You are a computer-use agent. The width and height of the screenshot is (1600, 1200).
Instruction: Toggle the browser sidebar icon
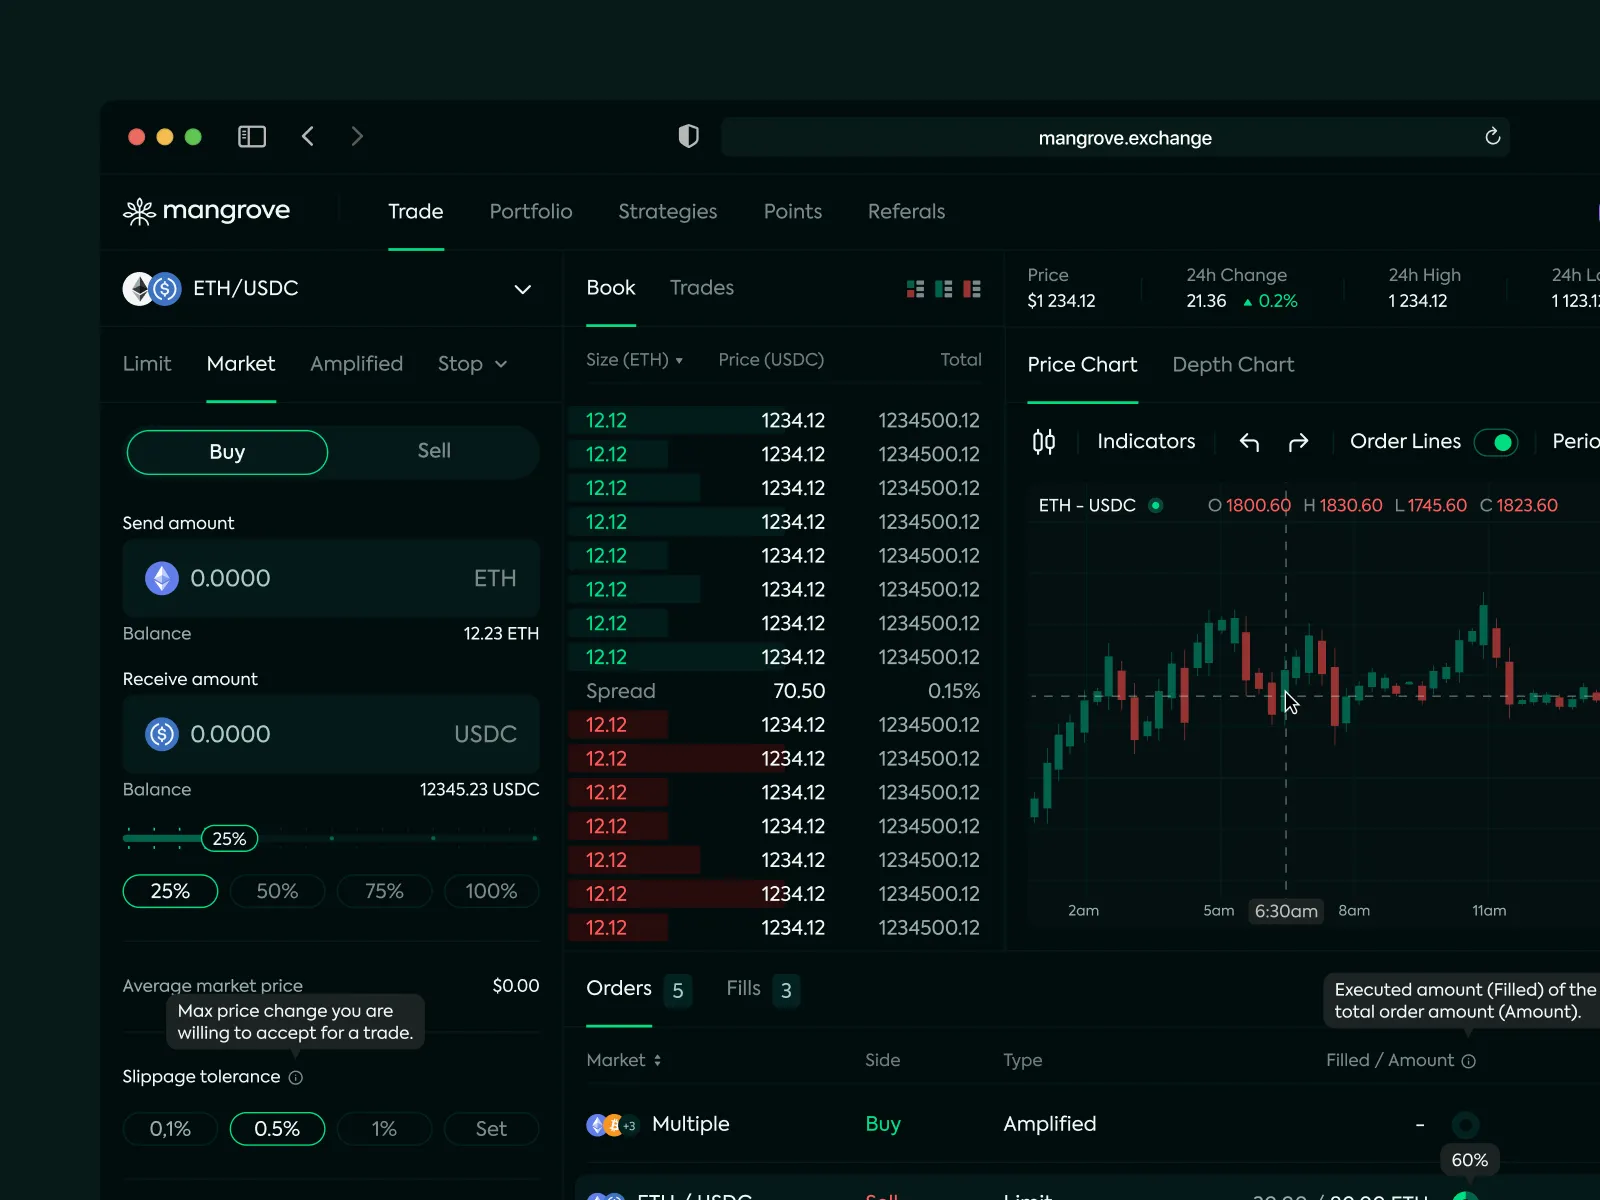click(252, 136)
